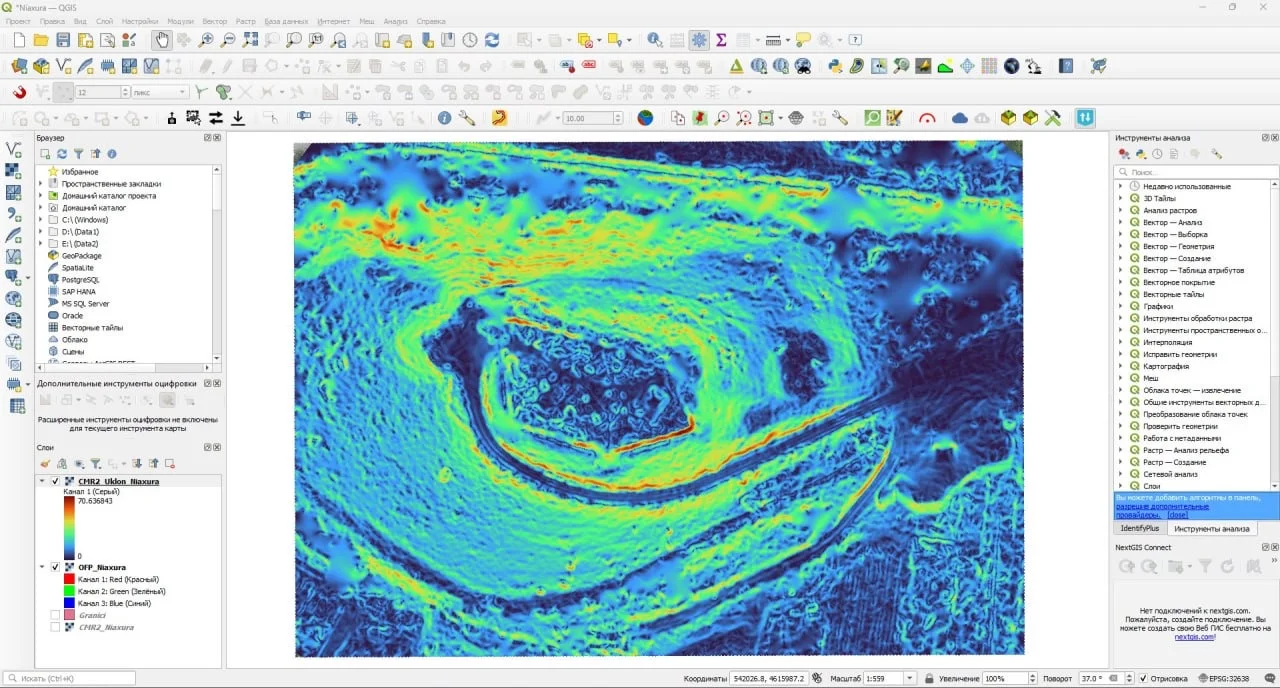Click the Refresh map canvas icon
Image resolution: width=1280 pixels, height=688 pixels.
(490, 40)
